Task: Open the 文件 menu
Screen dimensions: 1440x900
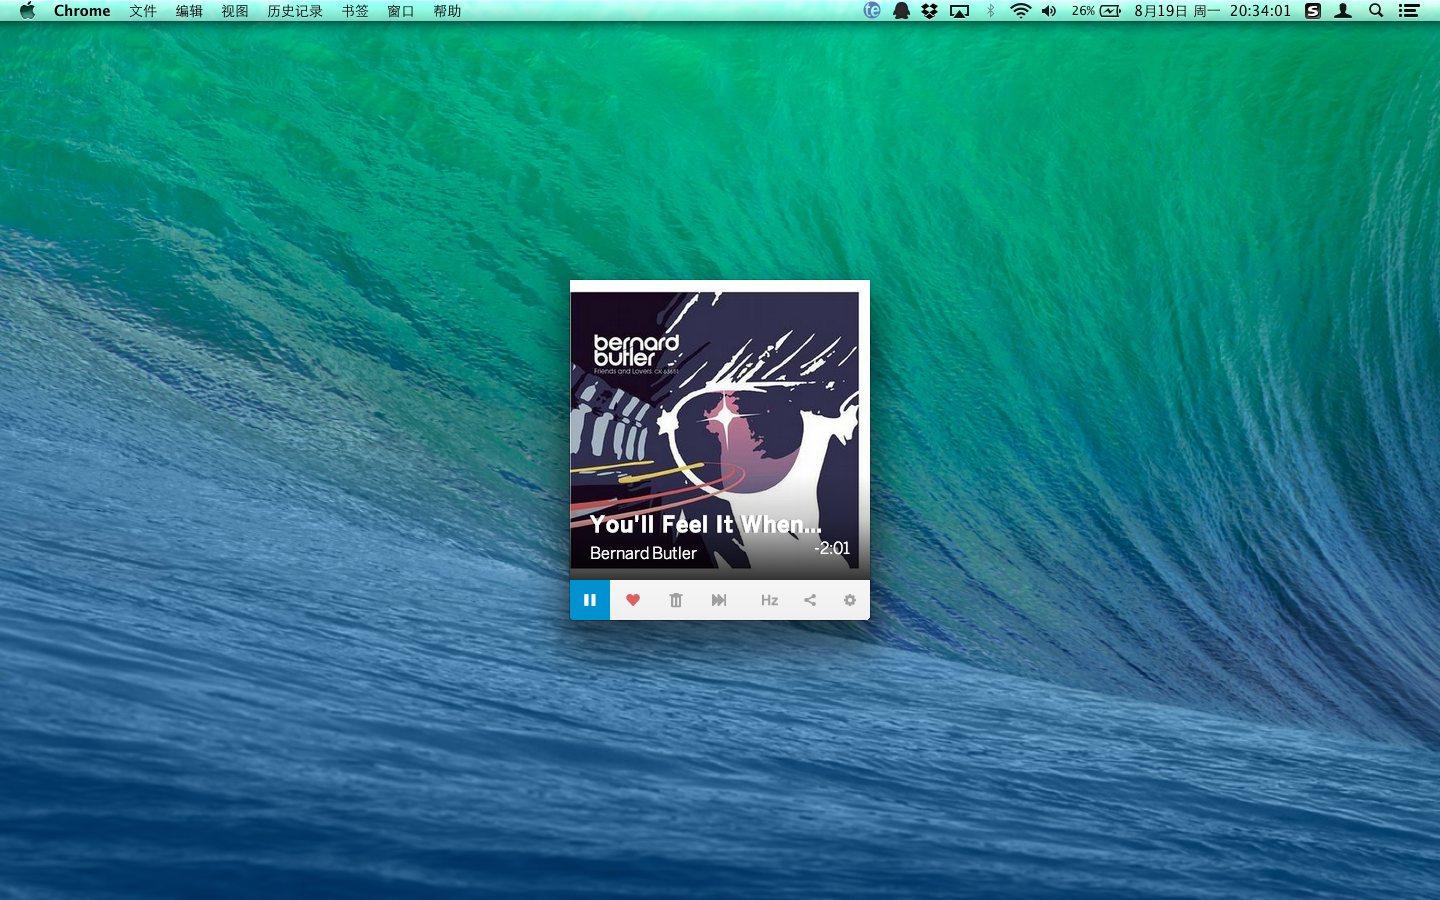Action: click(143, 11)
